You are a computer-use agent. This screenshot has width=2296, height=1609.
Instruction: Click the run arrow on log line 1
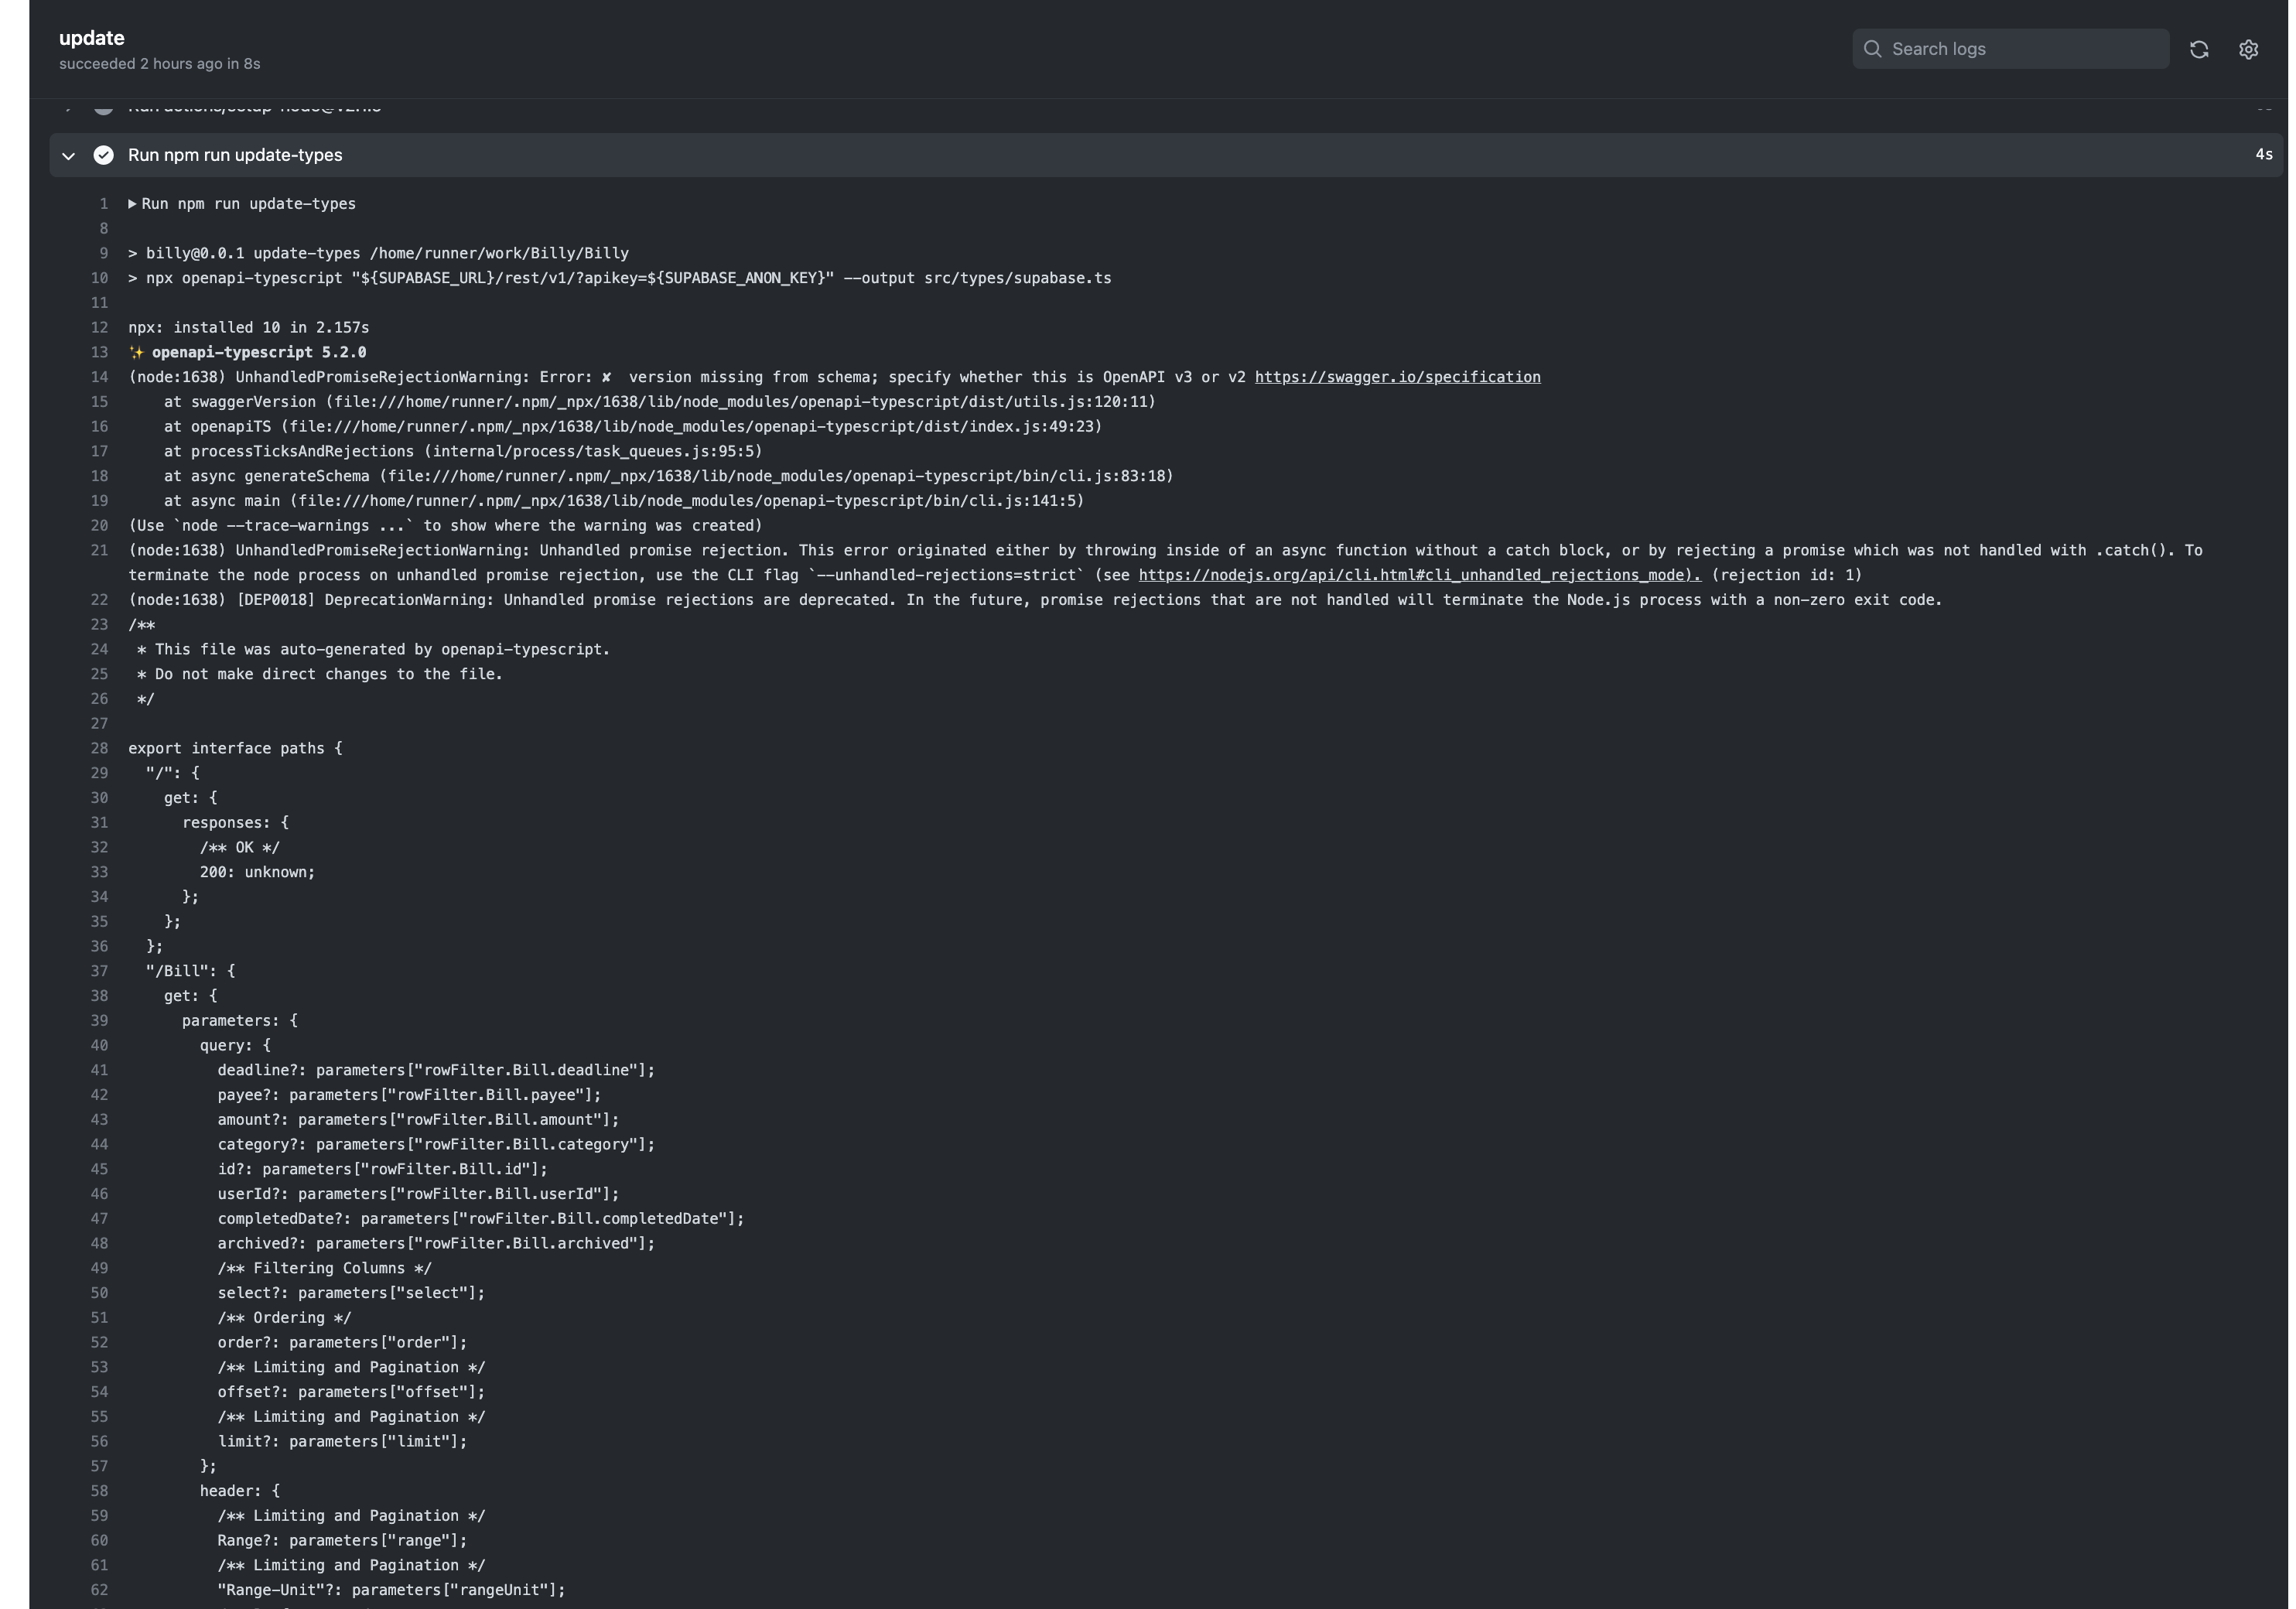tap(132, 203)
